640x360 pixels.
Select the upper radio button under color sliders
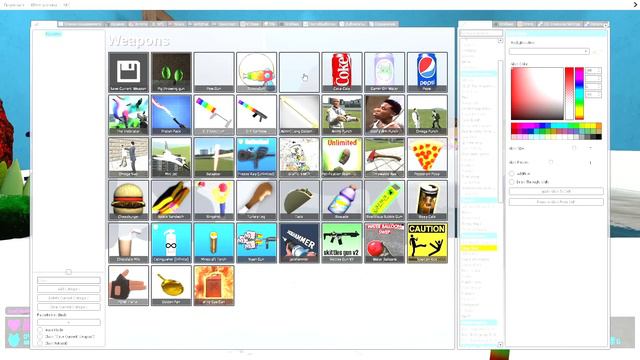(x=512, y=173)
